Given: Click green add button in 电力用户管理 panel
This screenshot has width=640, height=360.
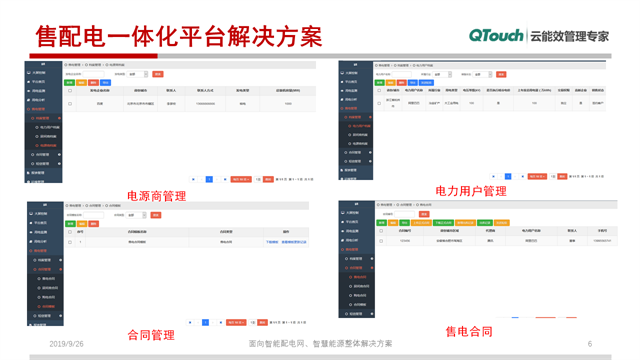Looking at the screenshot, I should [x=380, y=82].
